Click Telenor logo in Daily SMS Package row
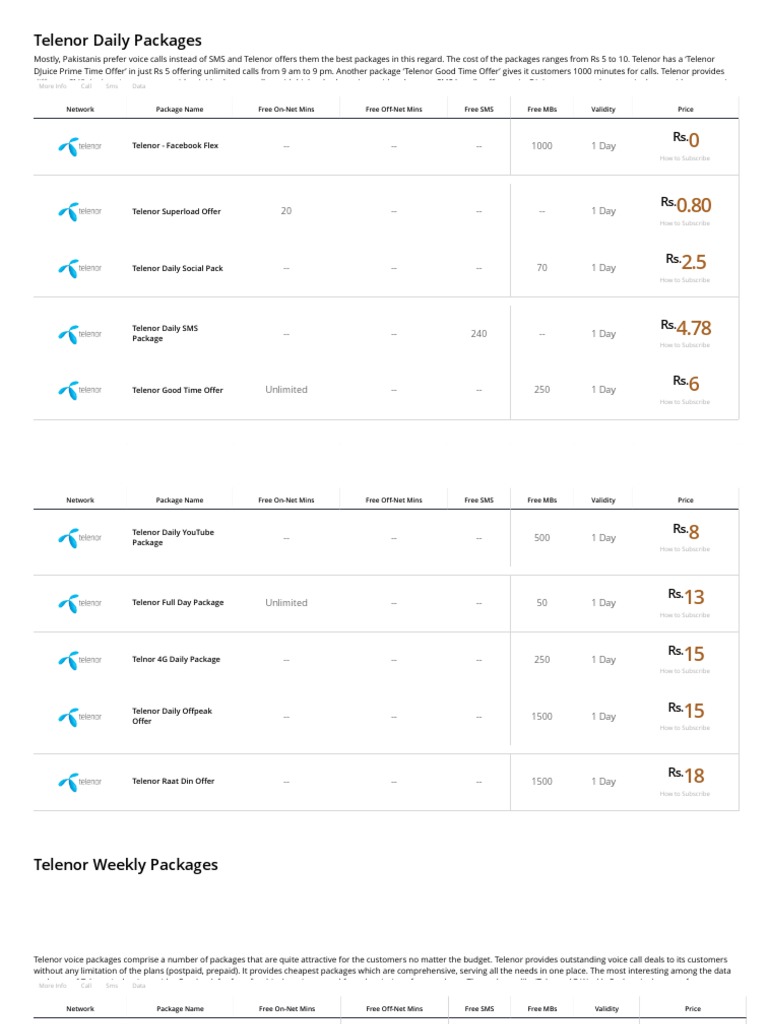This screenshot has width=768, height=1024. pyautogui.click(x=80, y=334)
